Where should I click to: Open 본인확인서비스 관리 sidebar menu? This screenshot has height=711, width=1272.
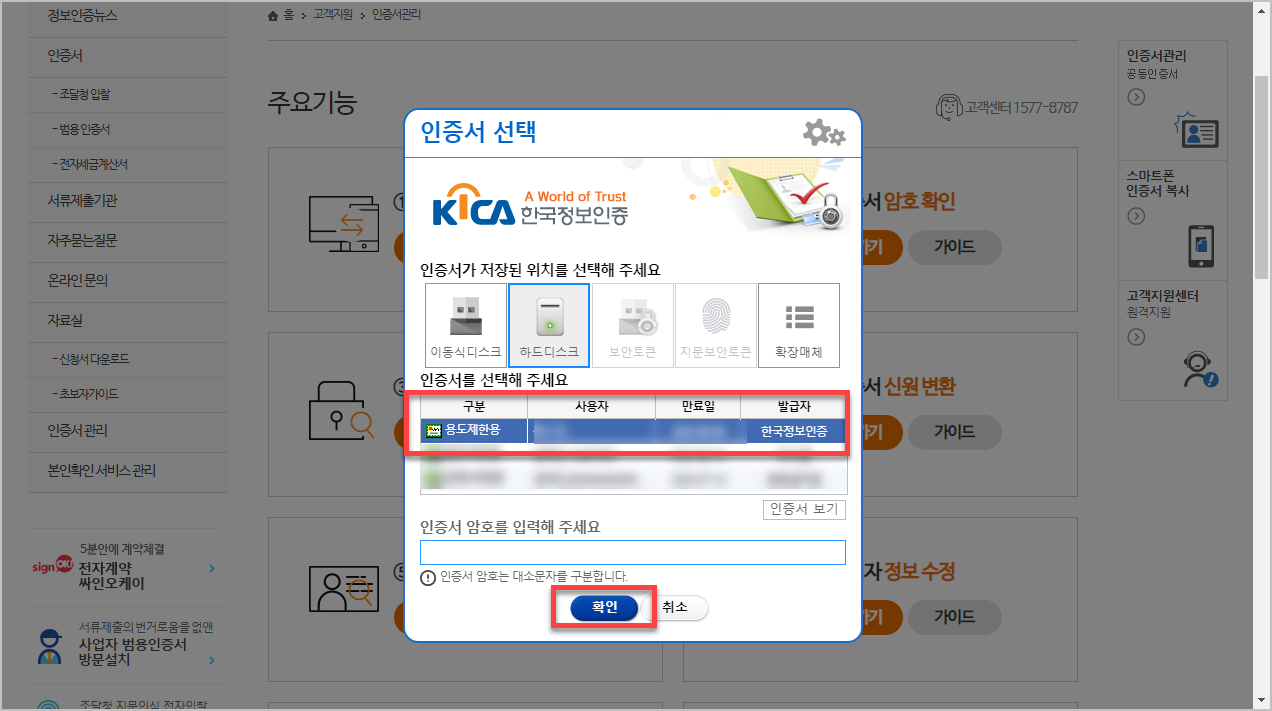101,471
